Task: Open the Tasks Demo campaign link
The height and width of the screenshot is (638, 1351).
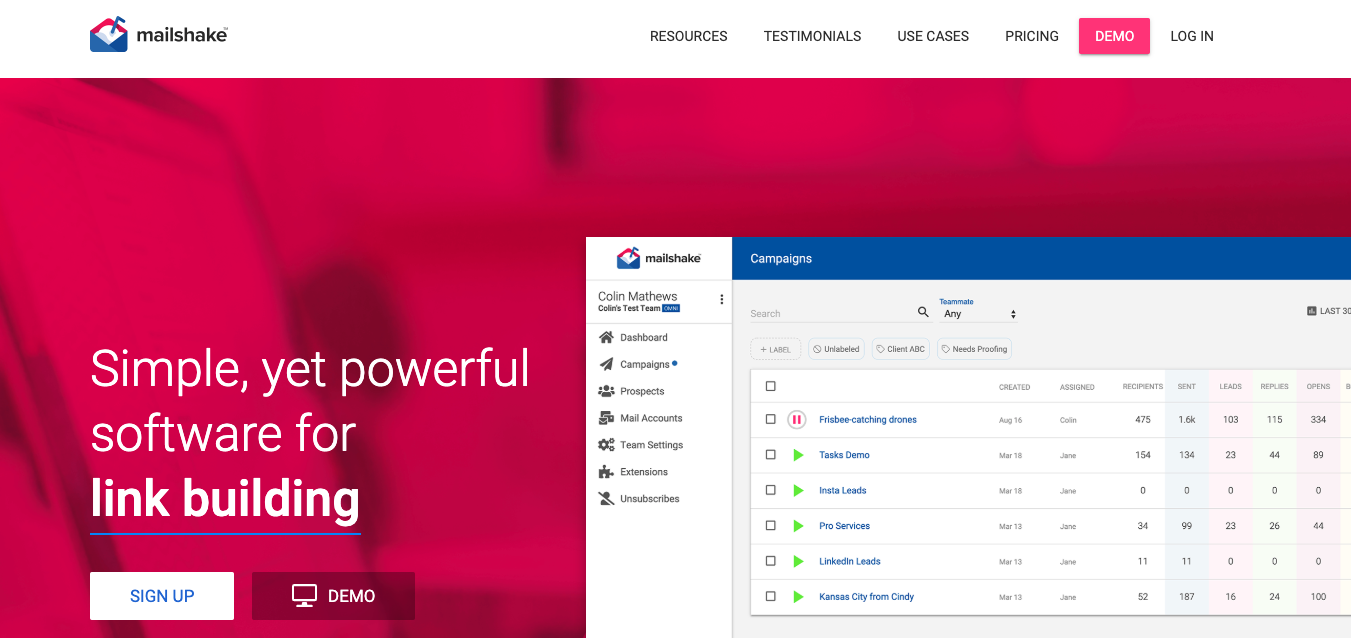Action: [844, 455]
